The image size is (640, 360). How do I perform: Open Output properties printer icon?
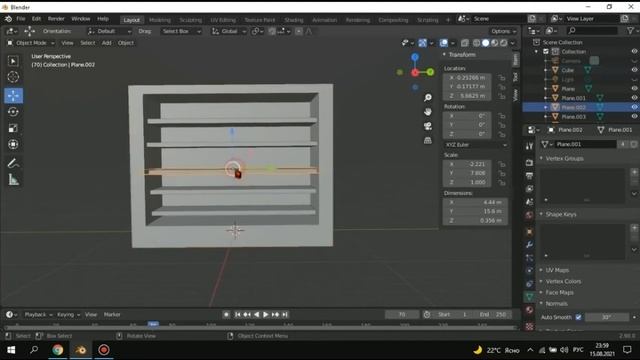529,176
